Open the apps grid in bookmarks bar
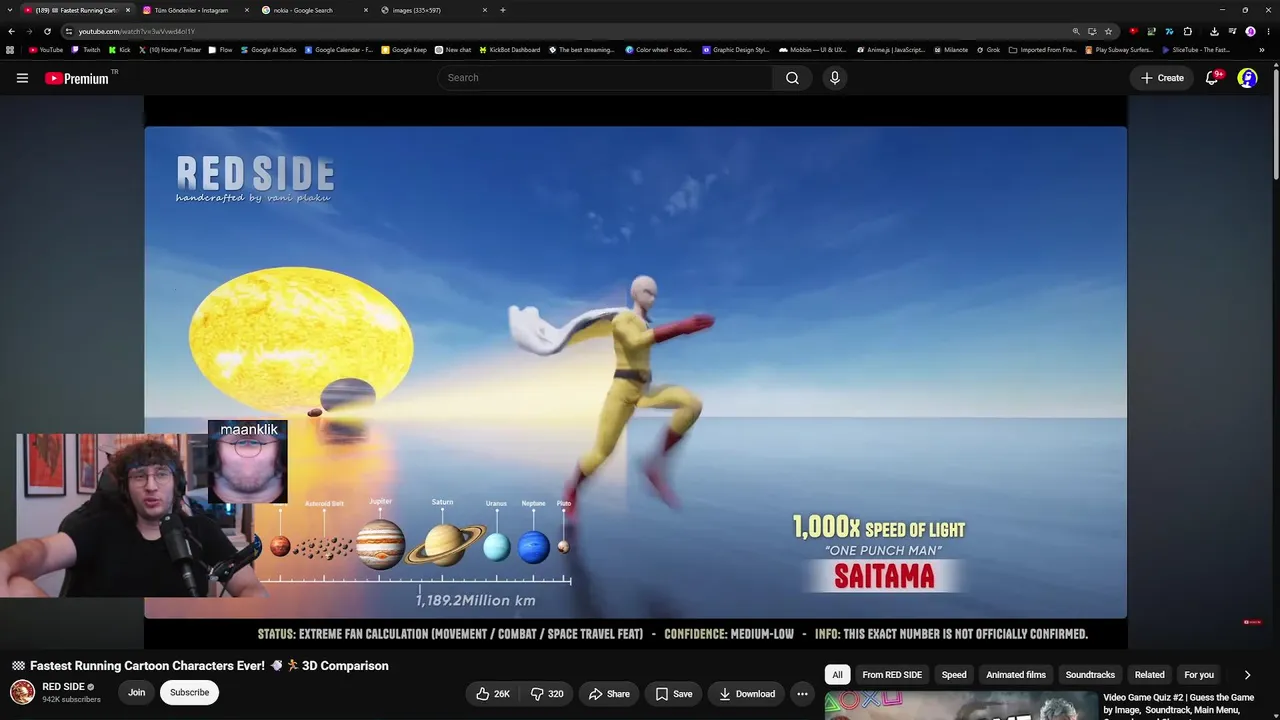The height and width of the screenshot is (720, 1280). [11, 50]
